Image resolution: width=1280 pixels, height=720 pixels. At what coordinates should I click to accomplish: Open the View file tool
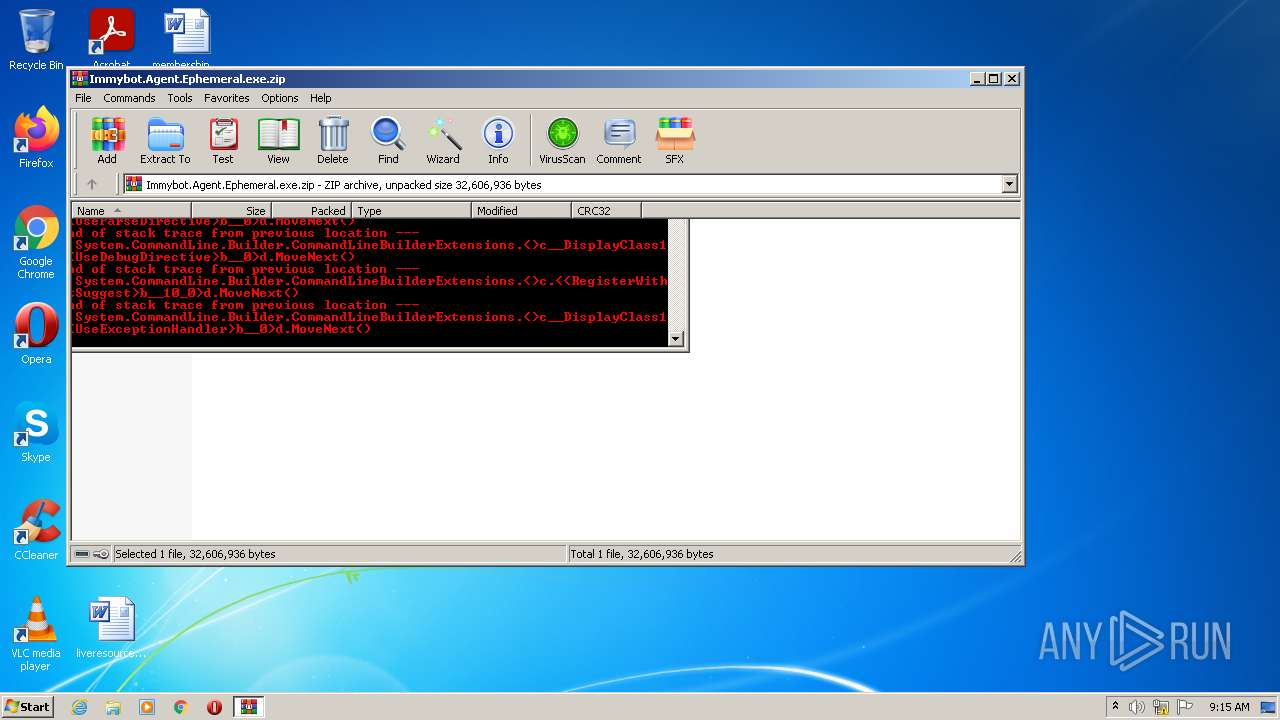coord(278,141)
